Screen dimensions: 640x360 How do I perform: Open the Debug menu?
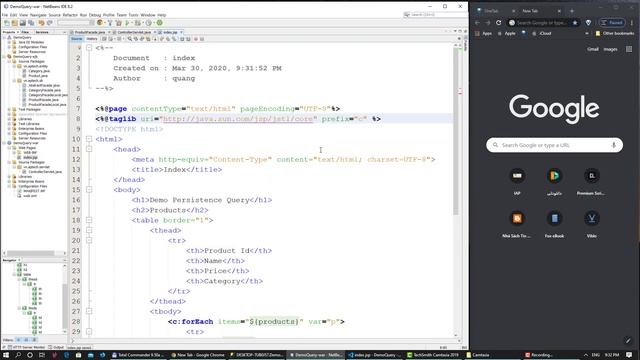95,15
